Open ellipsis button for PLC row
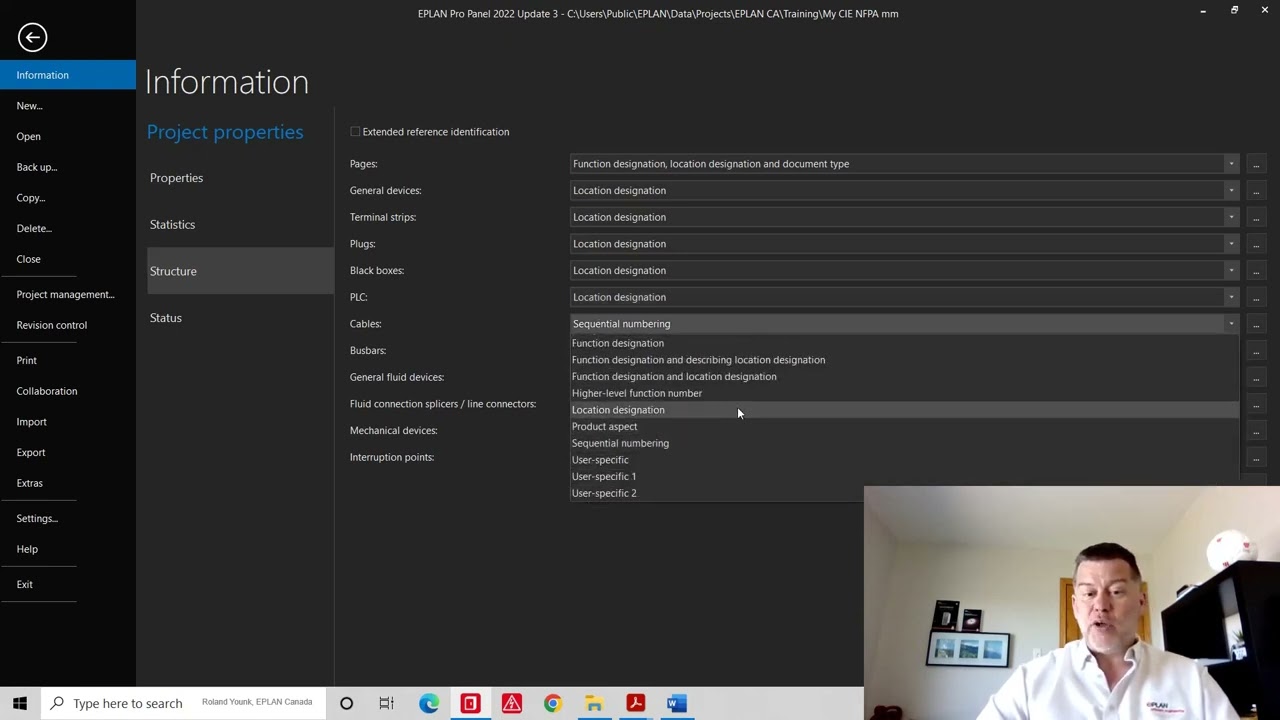The width and height of the screenshot is (1280, 720). 1256,297
